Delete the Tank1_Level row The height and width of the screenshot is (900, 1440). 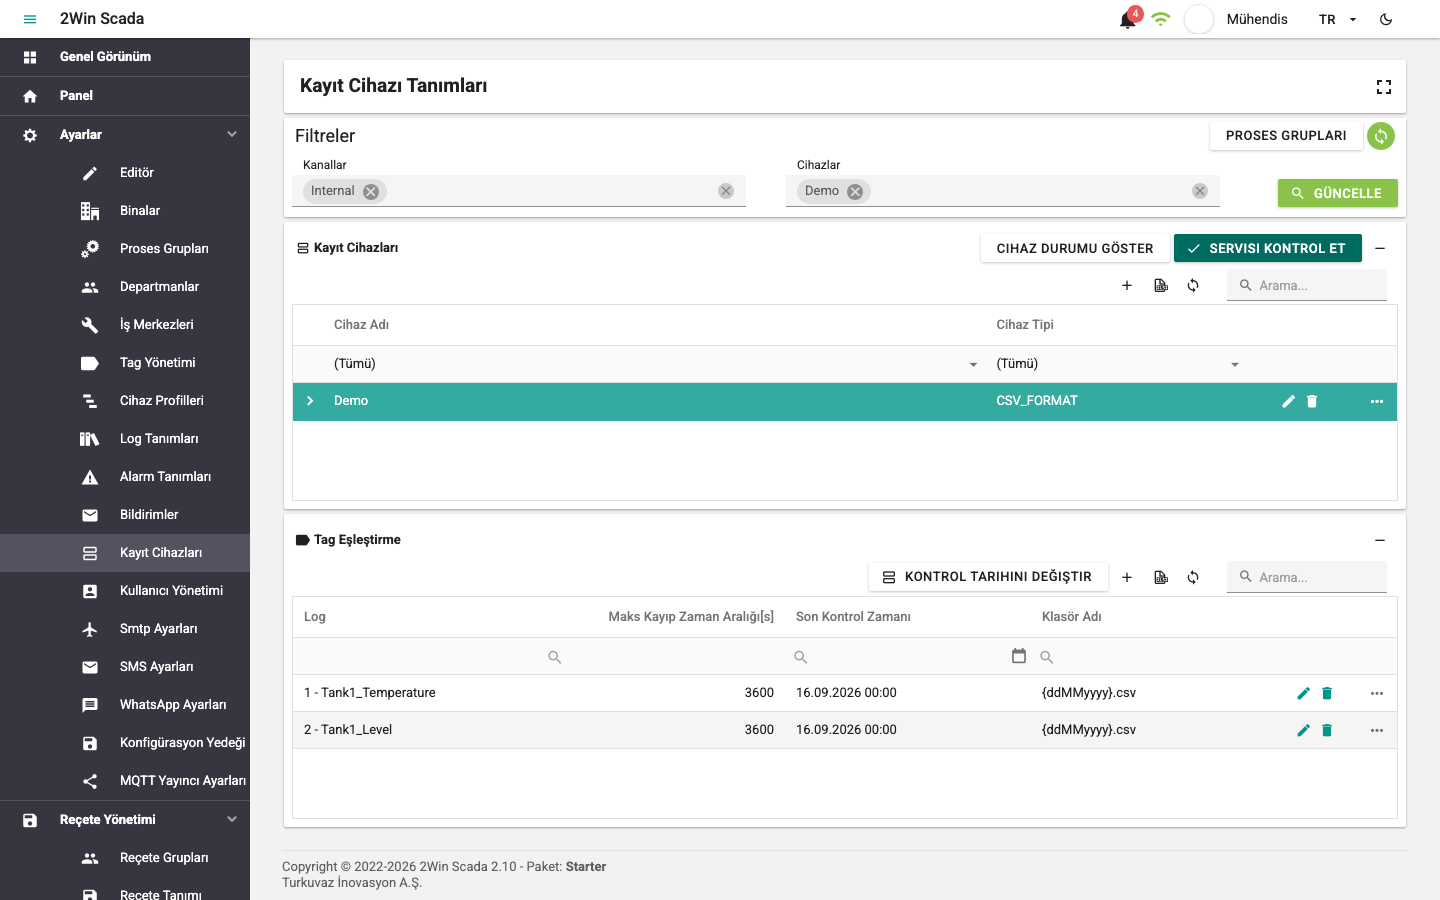(1327, 730)
